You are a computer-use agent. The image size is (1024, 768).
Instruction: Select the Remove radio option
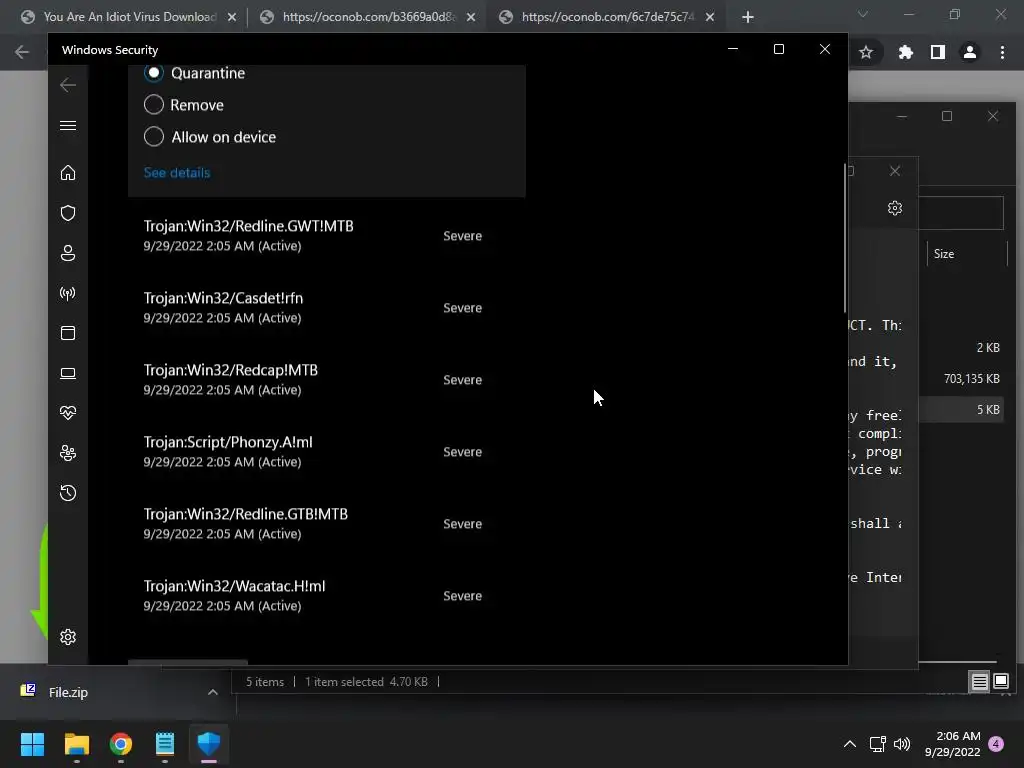(153, 104)
